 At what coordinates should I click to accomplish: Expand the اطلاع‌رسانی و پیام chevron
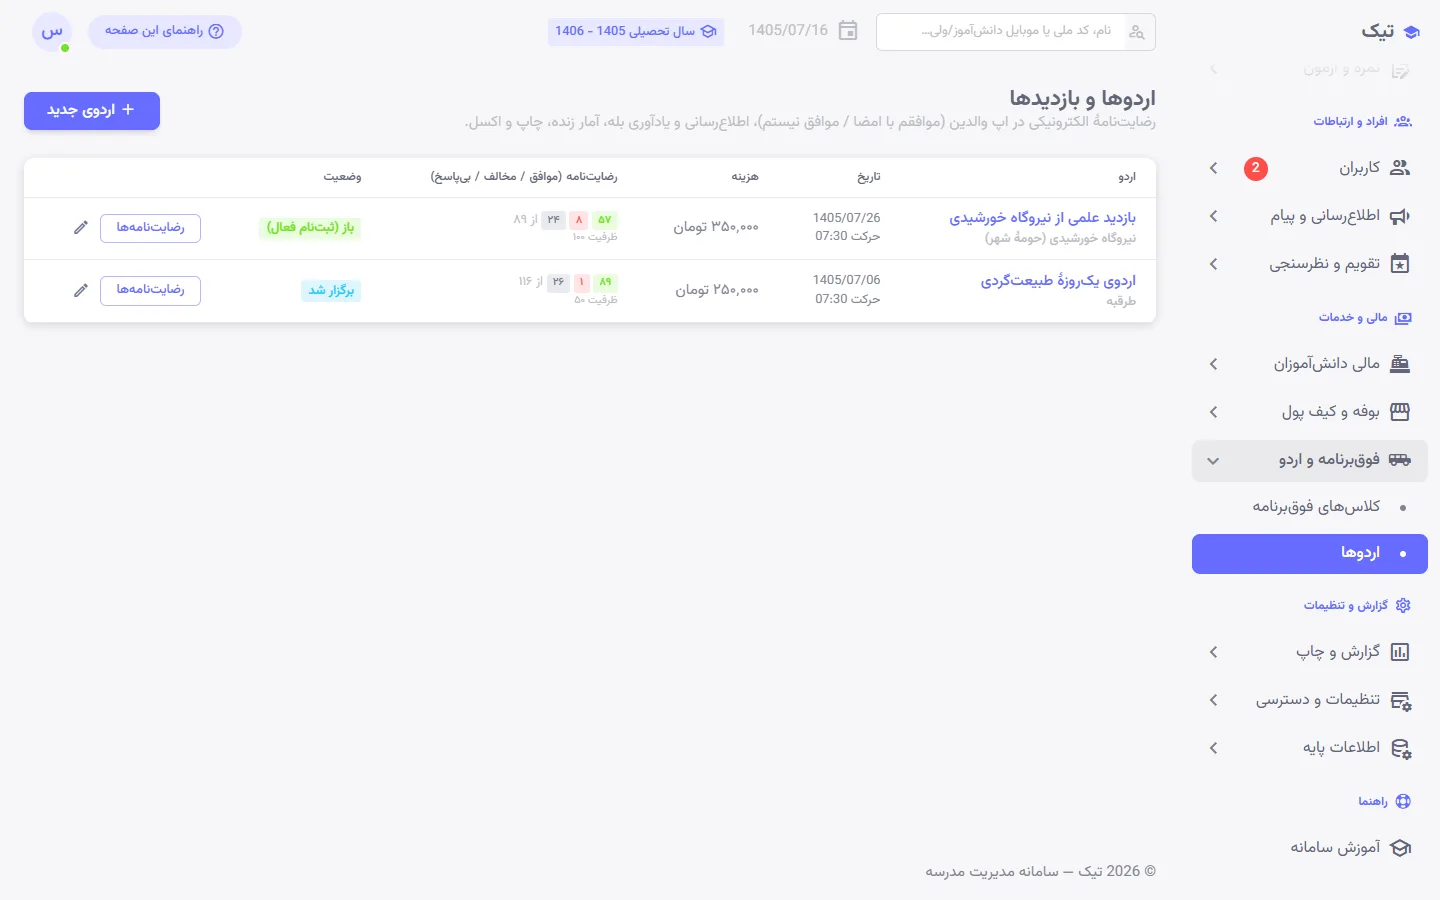pos(1213,216)
